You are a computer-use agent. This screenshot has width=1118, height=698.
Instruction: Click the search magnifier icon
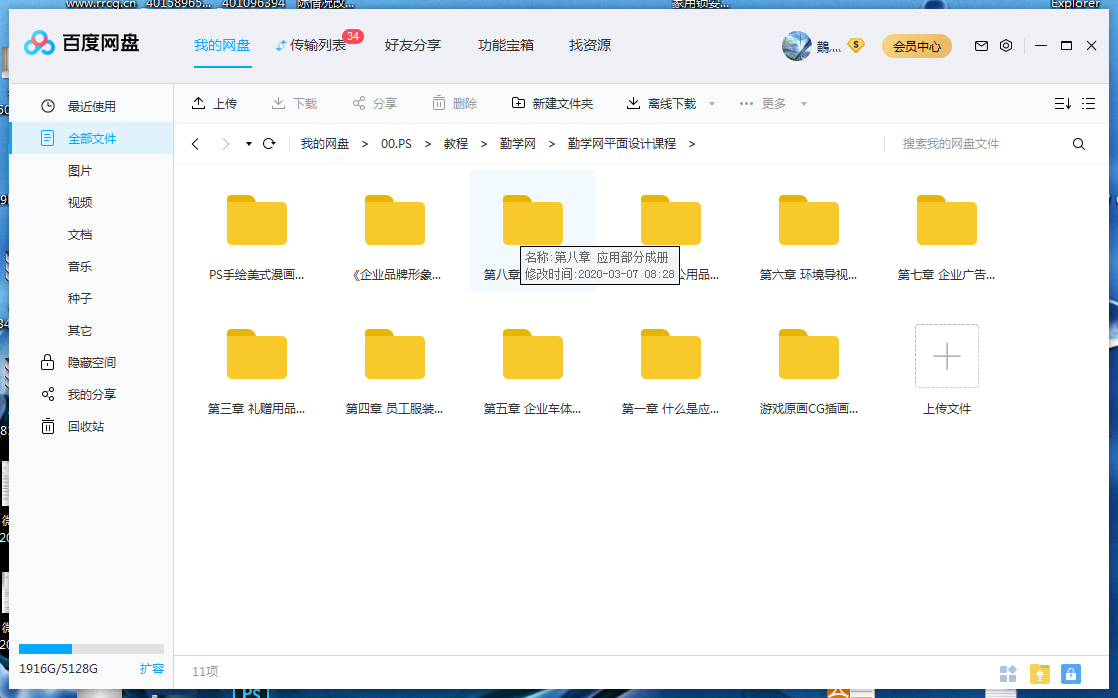pos(1078,144)
